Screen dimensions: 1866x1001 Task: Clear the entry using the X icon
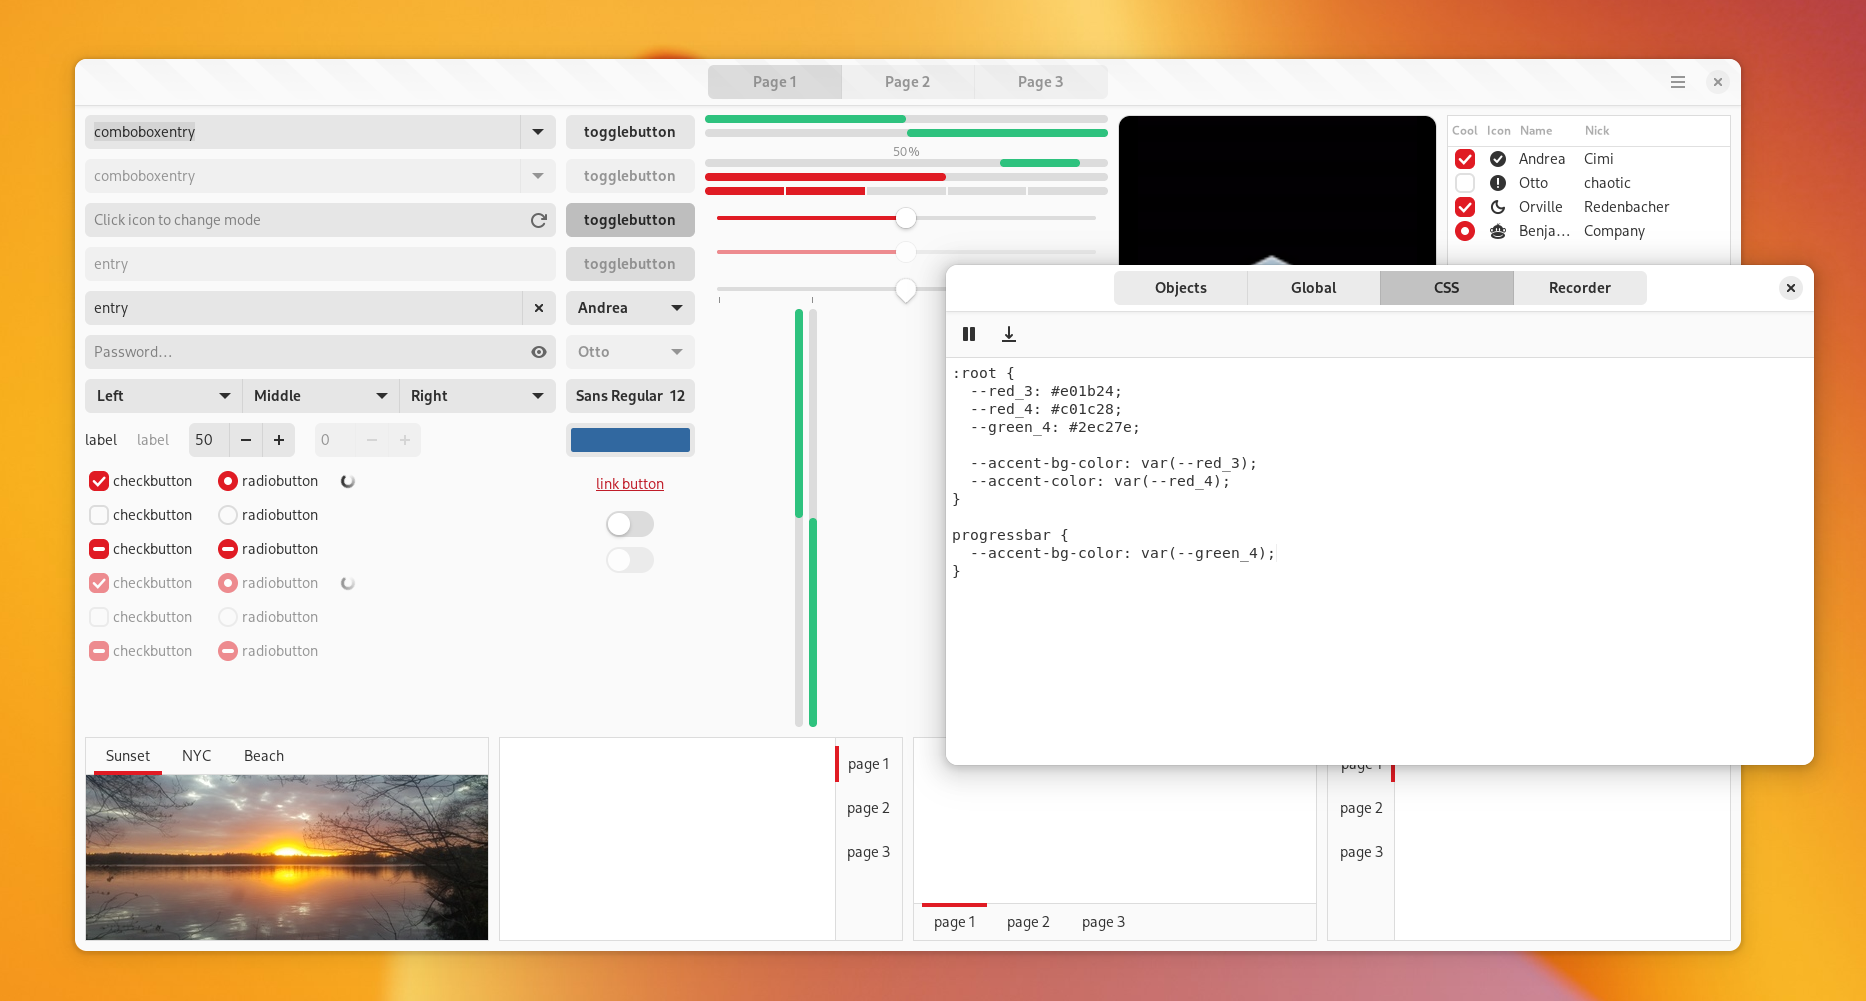point(539,308)
